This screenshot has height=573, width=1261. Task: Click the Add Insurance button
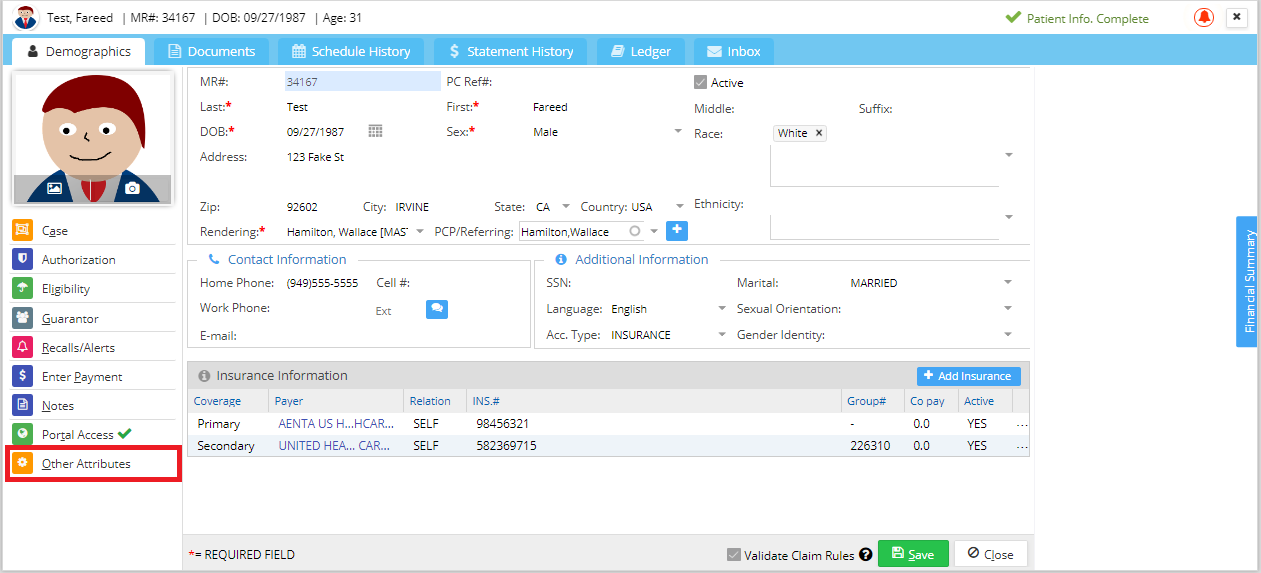(x=968, y=376)
